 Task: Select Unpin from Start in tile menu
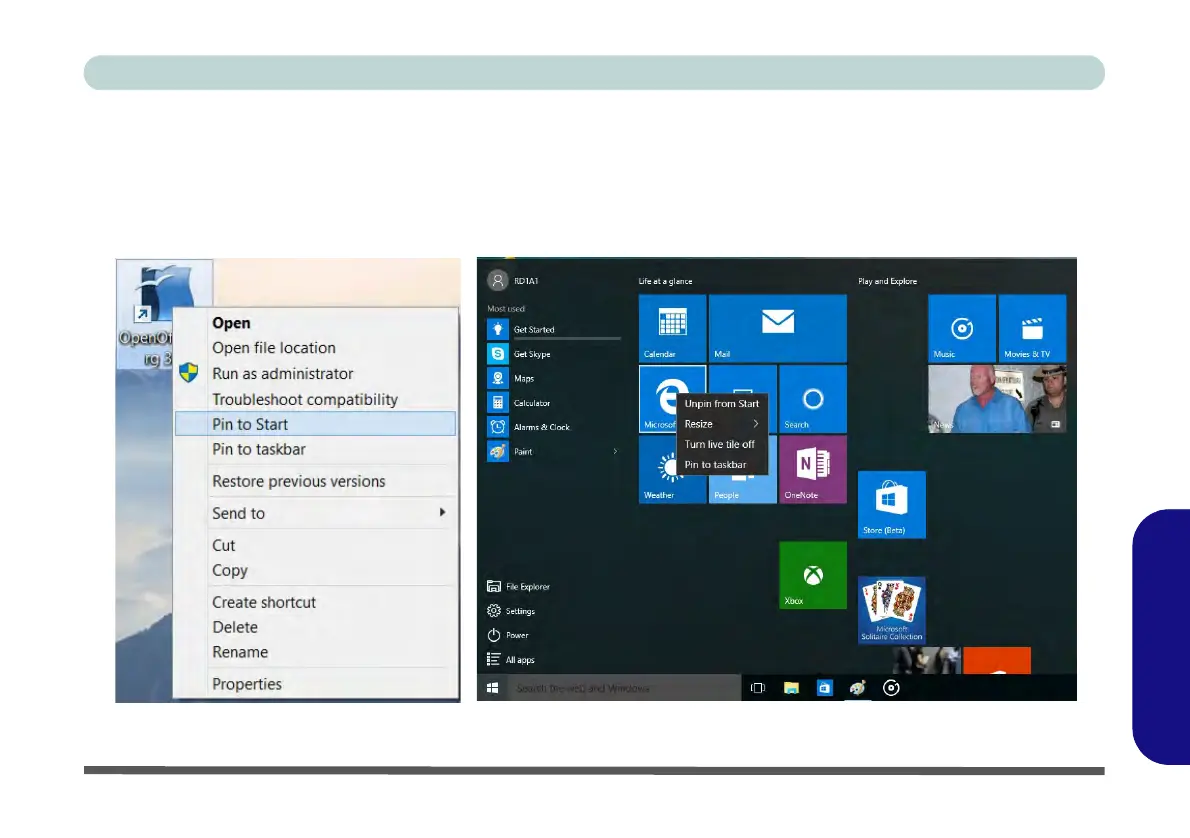click(x=722, y=404)
